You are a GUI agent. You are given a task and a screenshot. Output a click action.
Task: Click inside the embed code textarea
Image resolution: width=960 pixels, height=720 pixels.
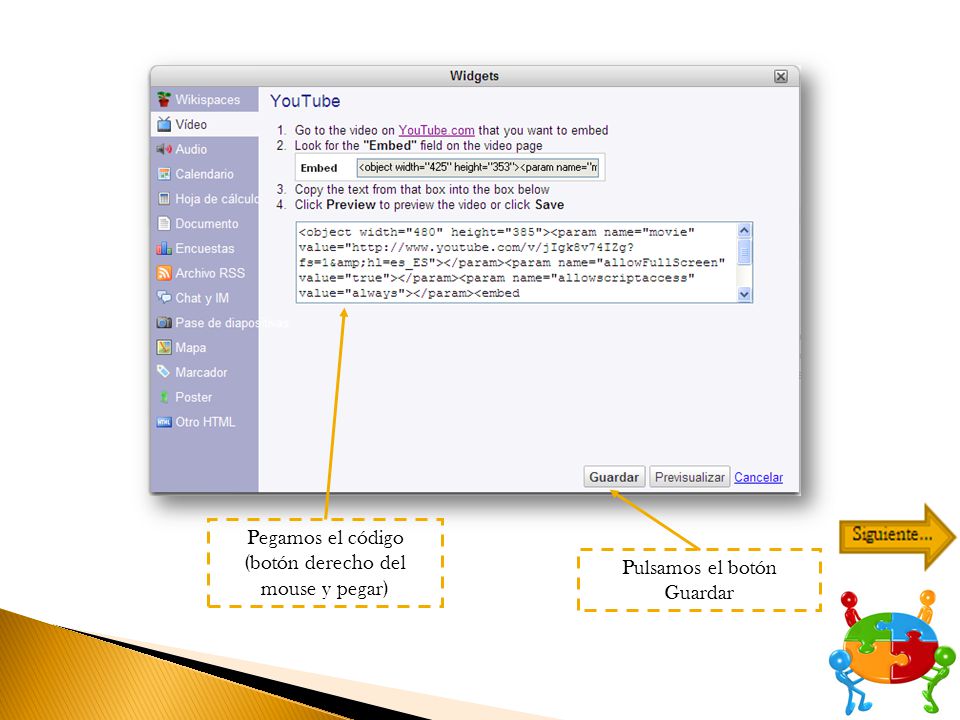tap(517, 262)
